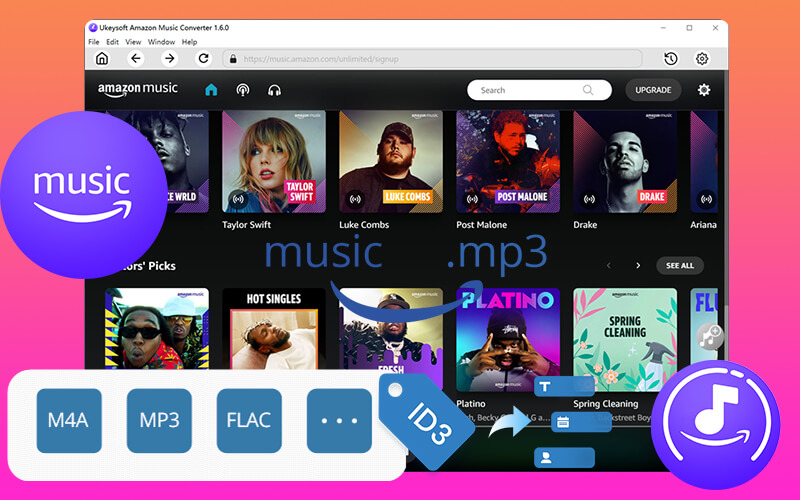
Task: Open the Help menu
Action: pos(189,42)
